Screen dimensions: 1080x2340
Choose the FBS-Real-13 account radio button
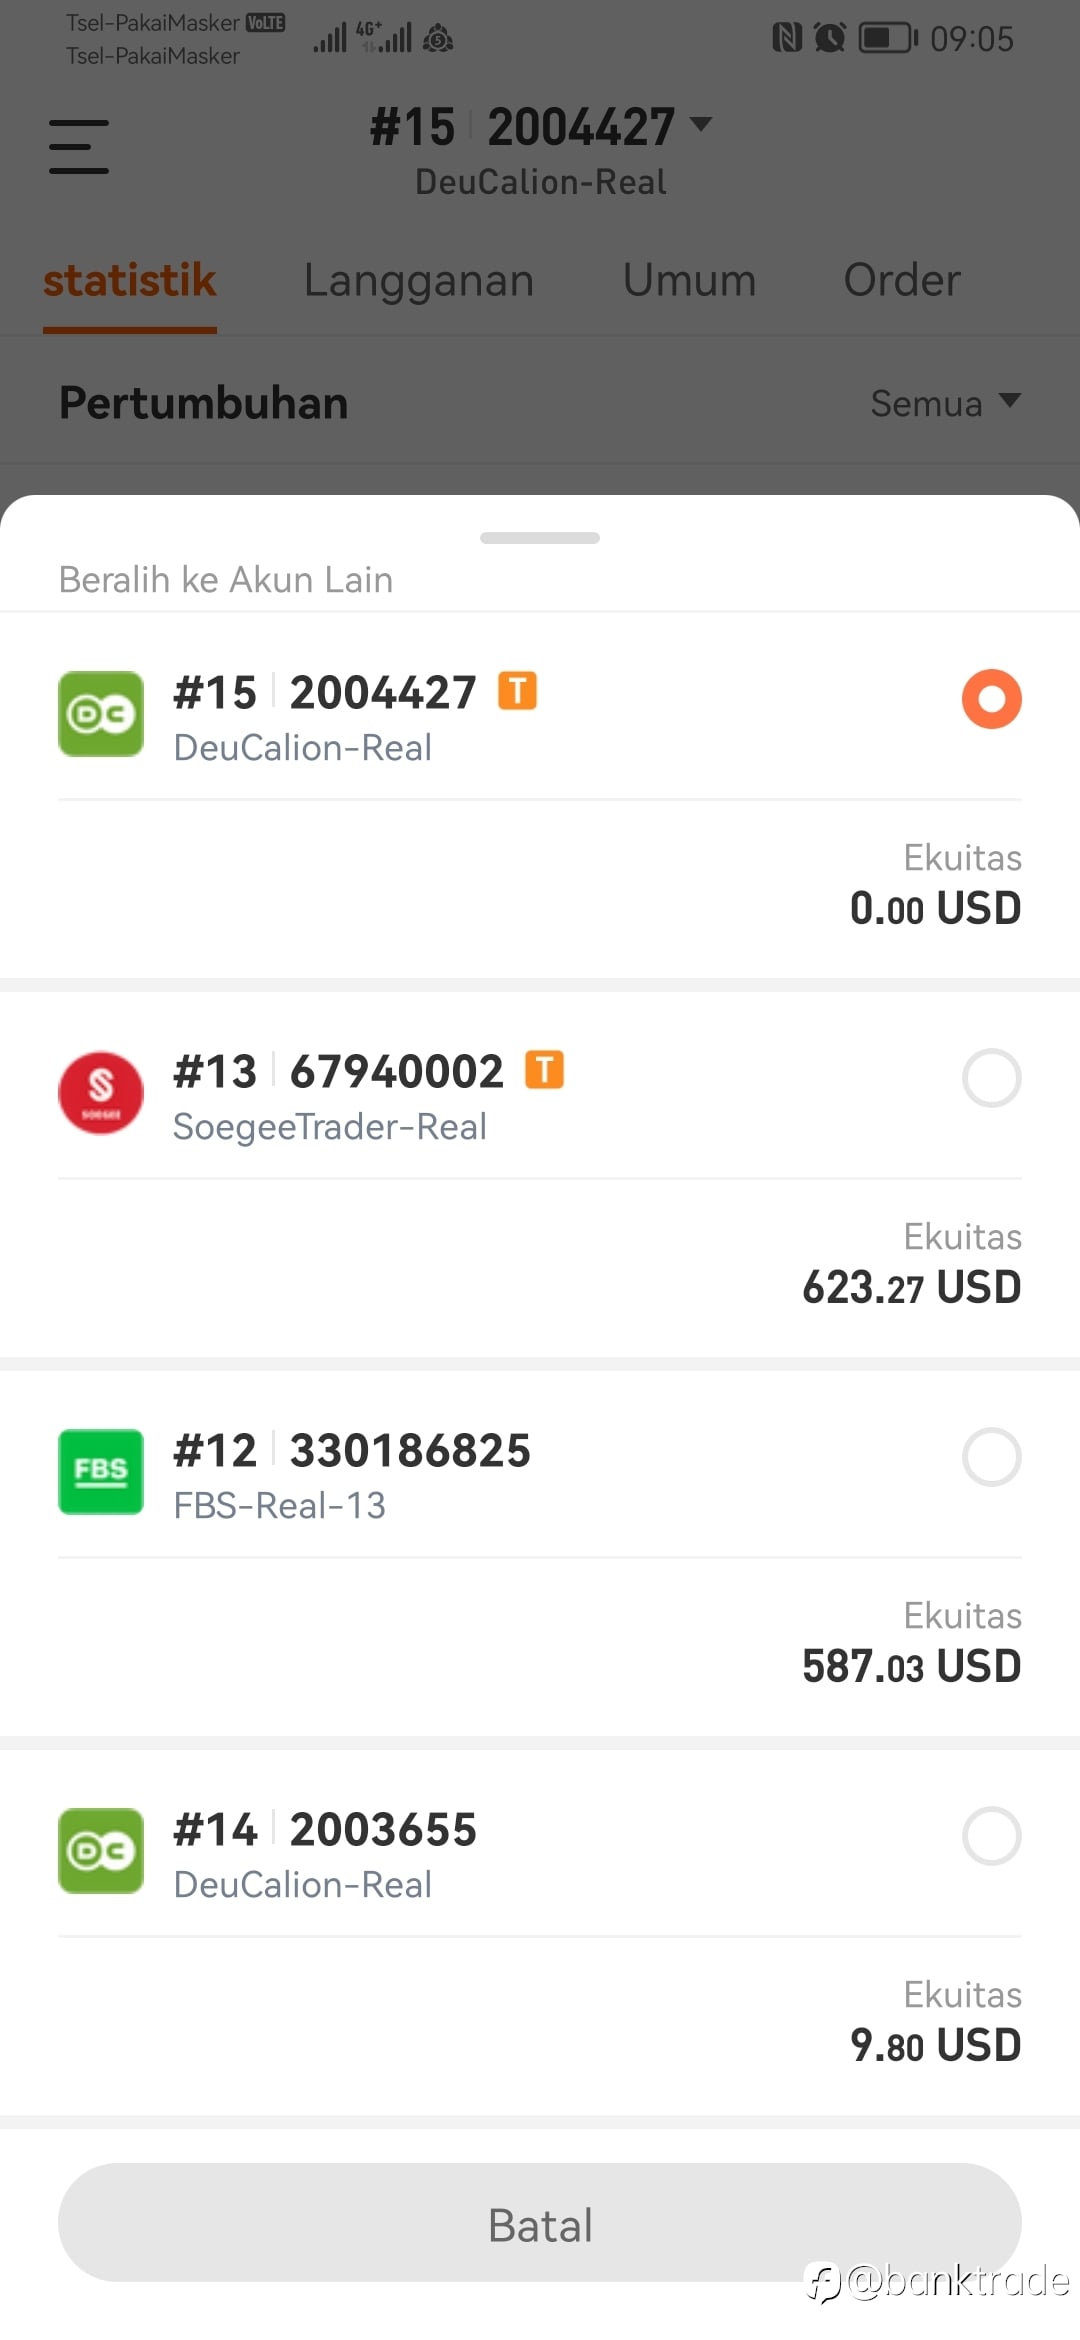click(x=991, y=1456)
